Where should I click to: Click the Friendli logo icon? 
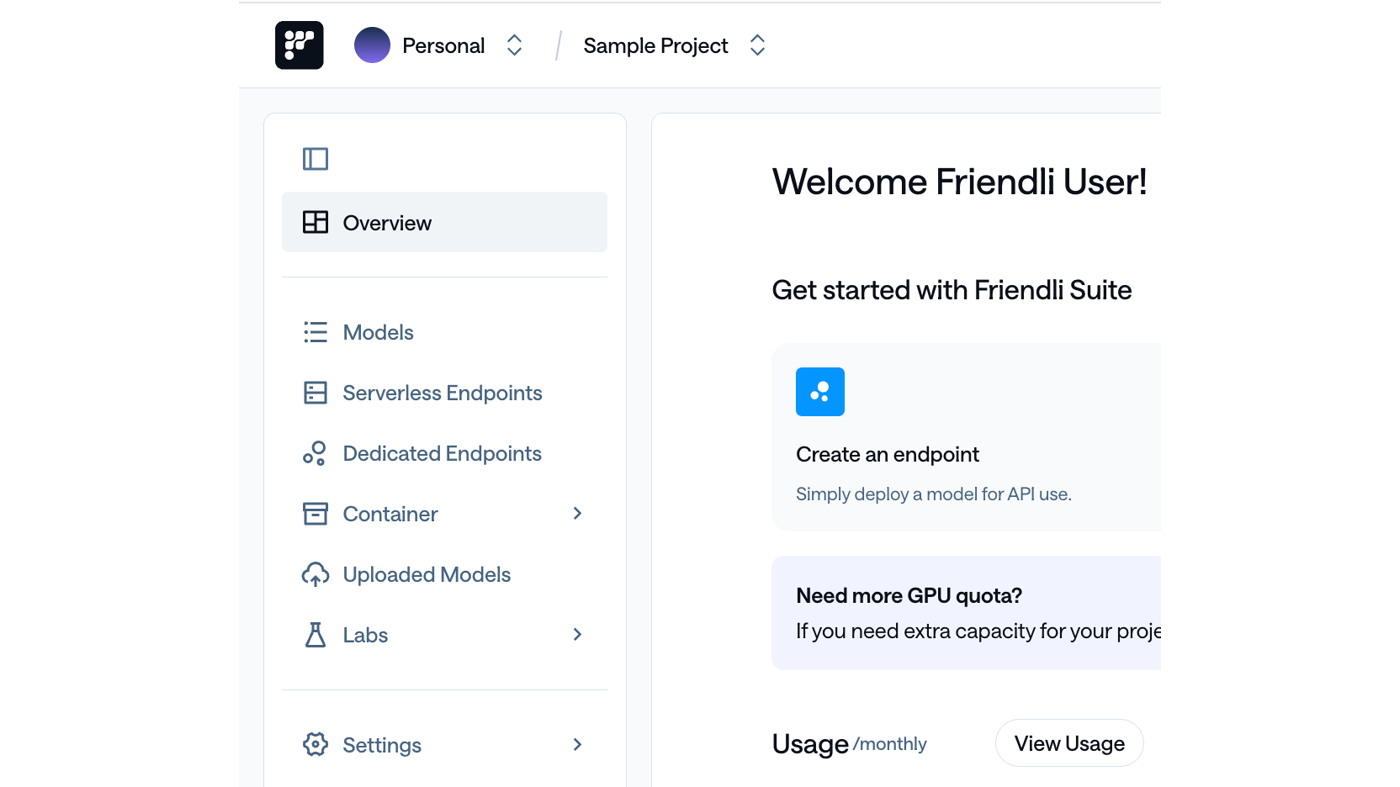tap(299, 45)
